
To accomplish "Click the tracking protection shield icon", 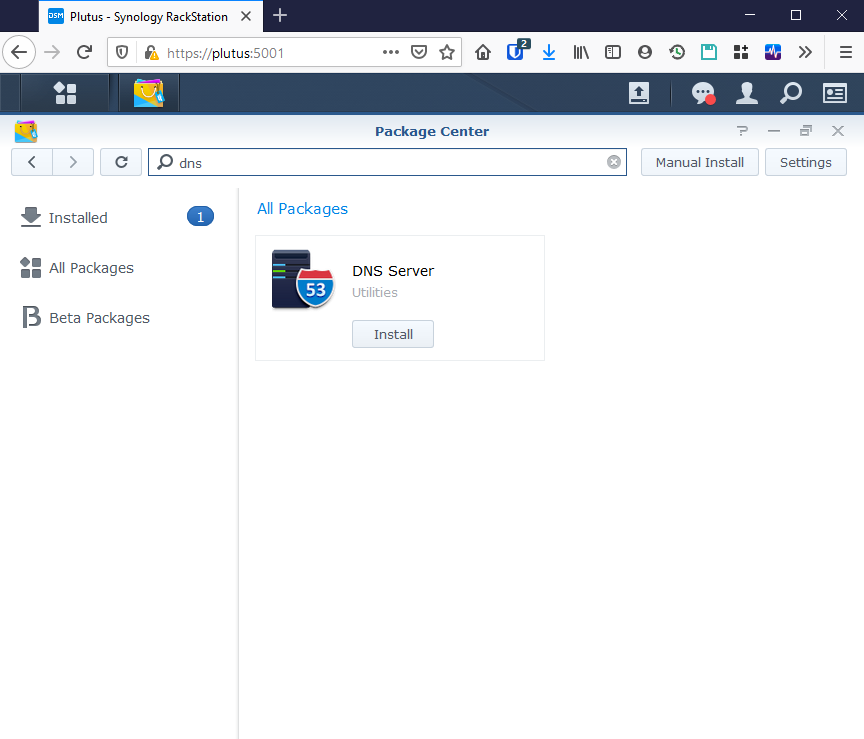I will 122,52.
